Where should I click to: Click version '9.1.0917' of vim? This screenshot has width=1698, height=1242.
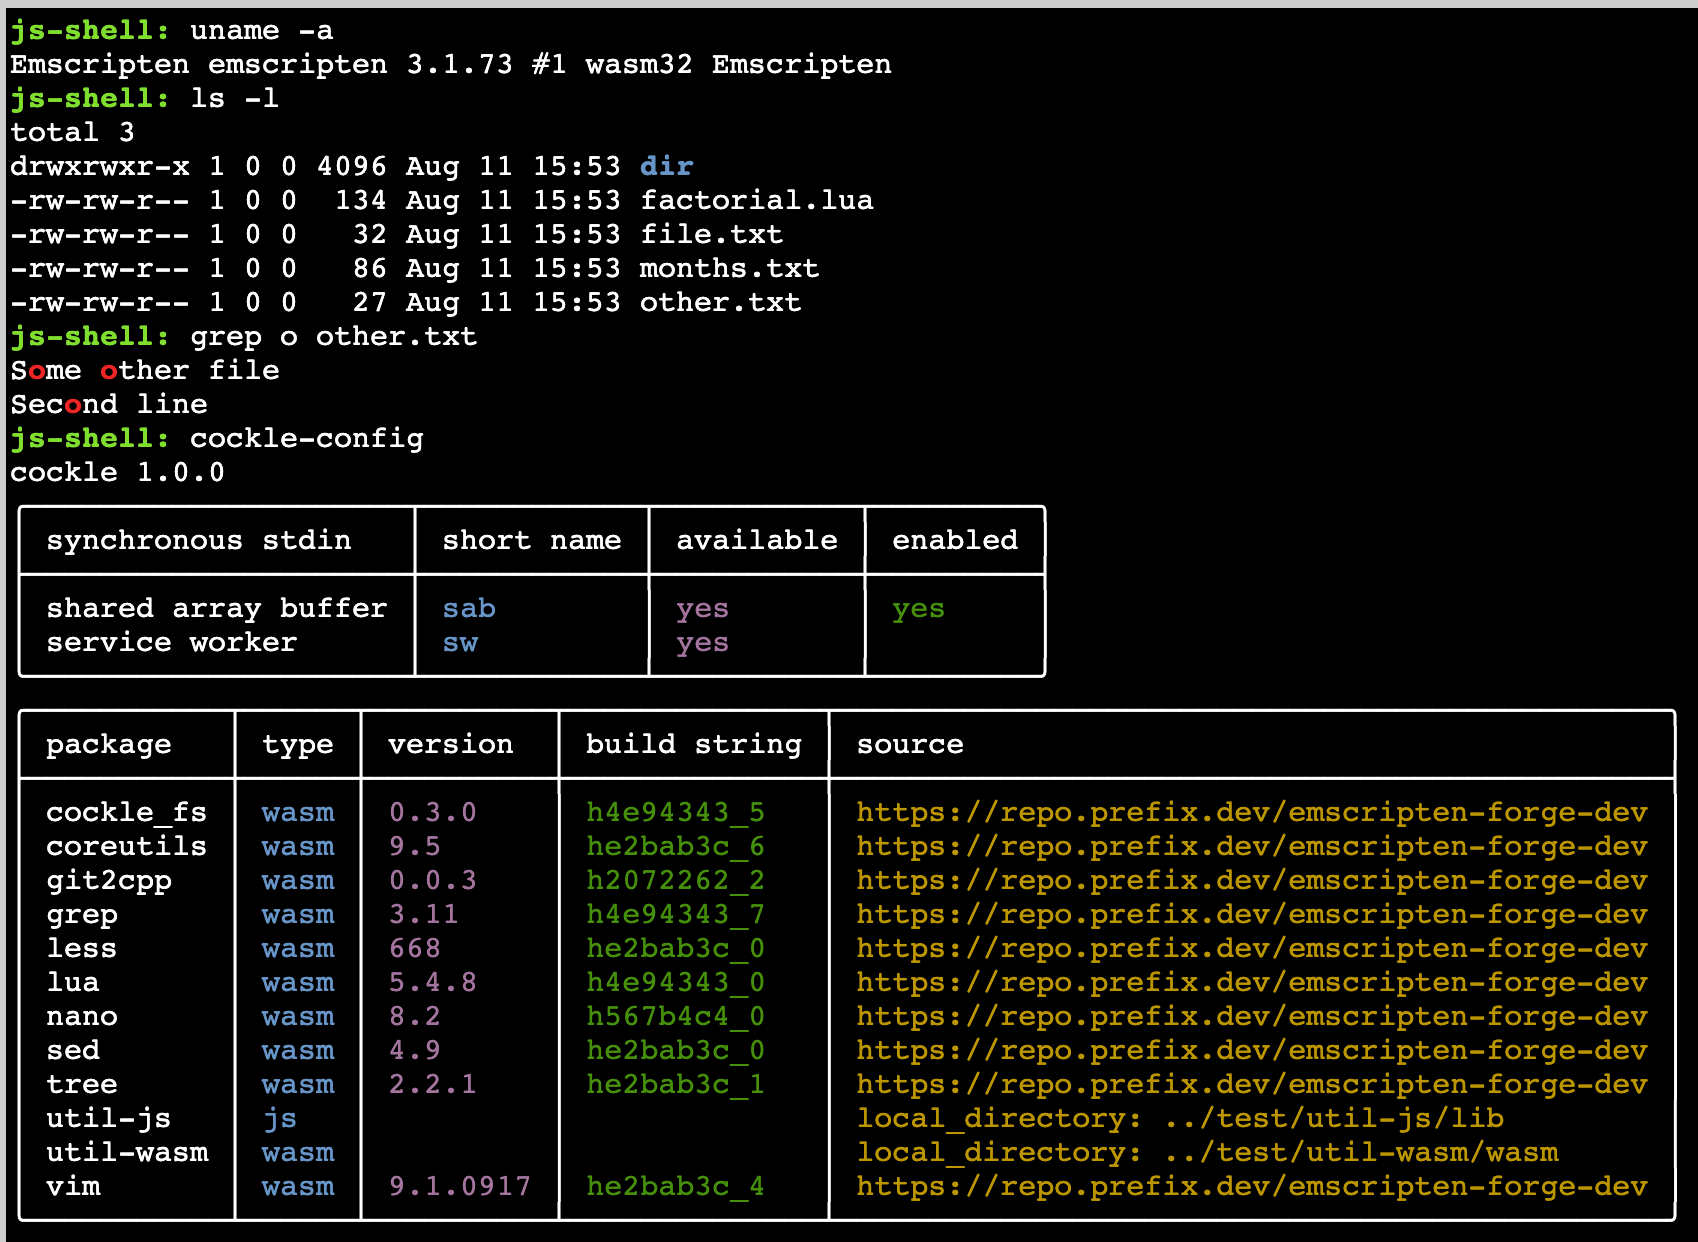pos(460,1187)
